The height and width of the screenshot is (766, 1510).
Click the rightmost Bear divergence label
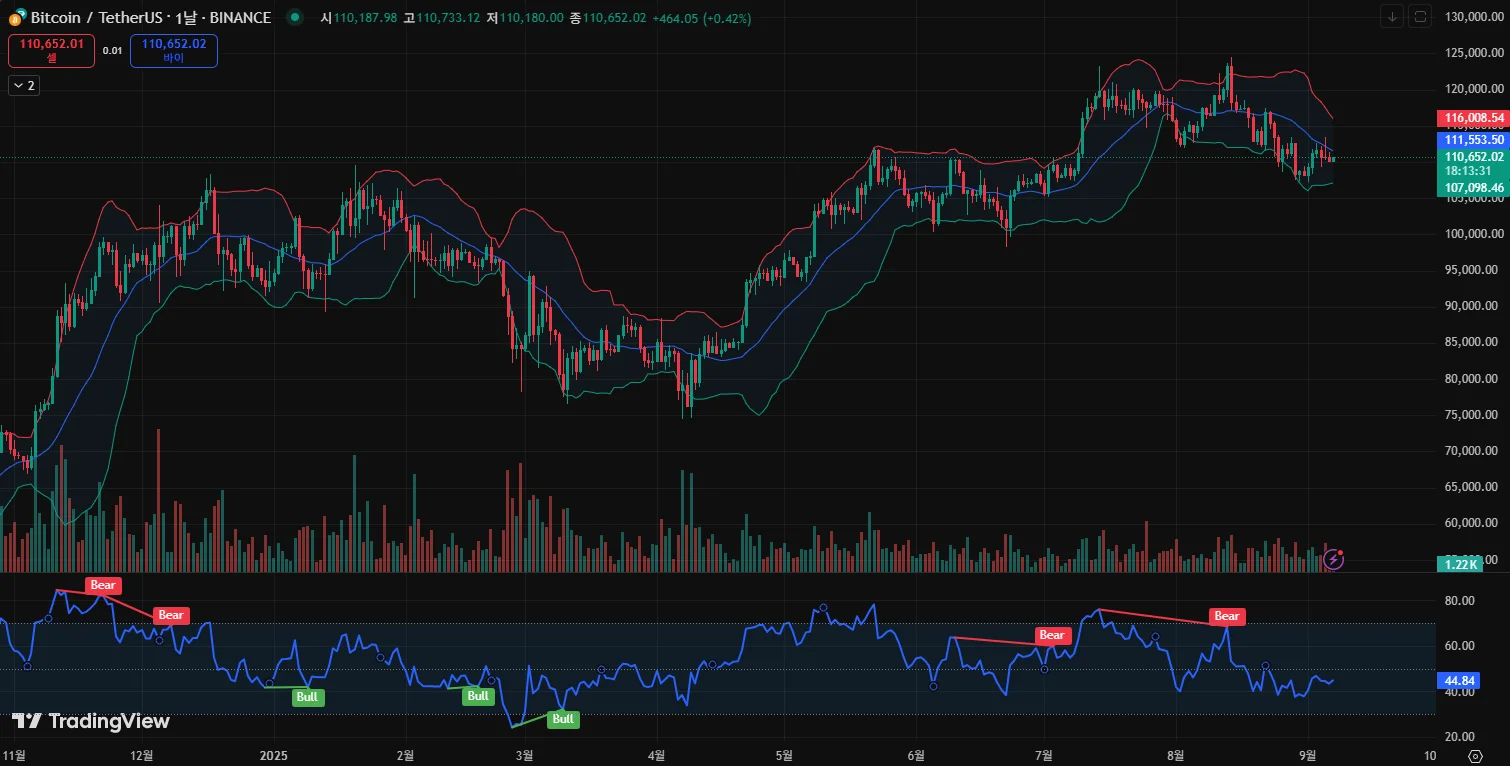1227,616
